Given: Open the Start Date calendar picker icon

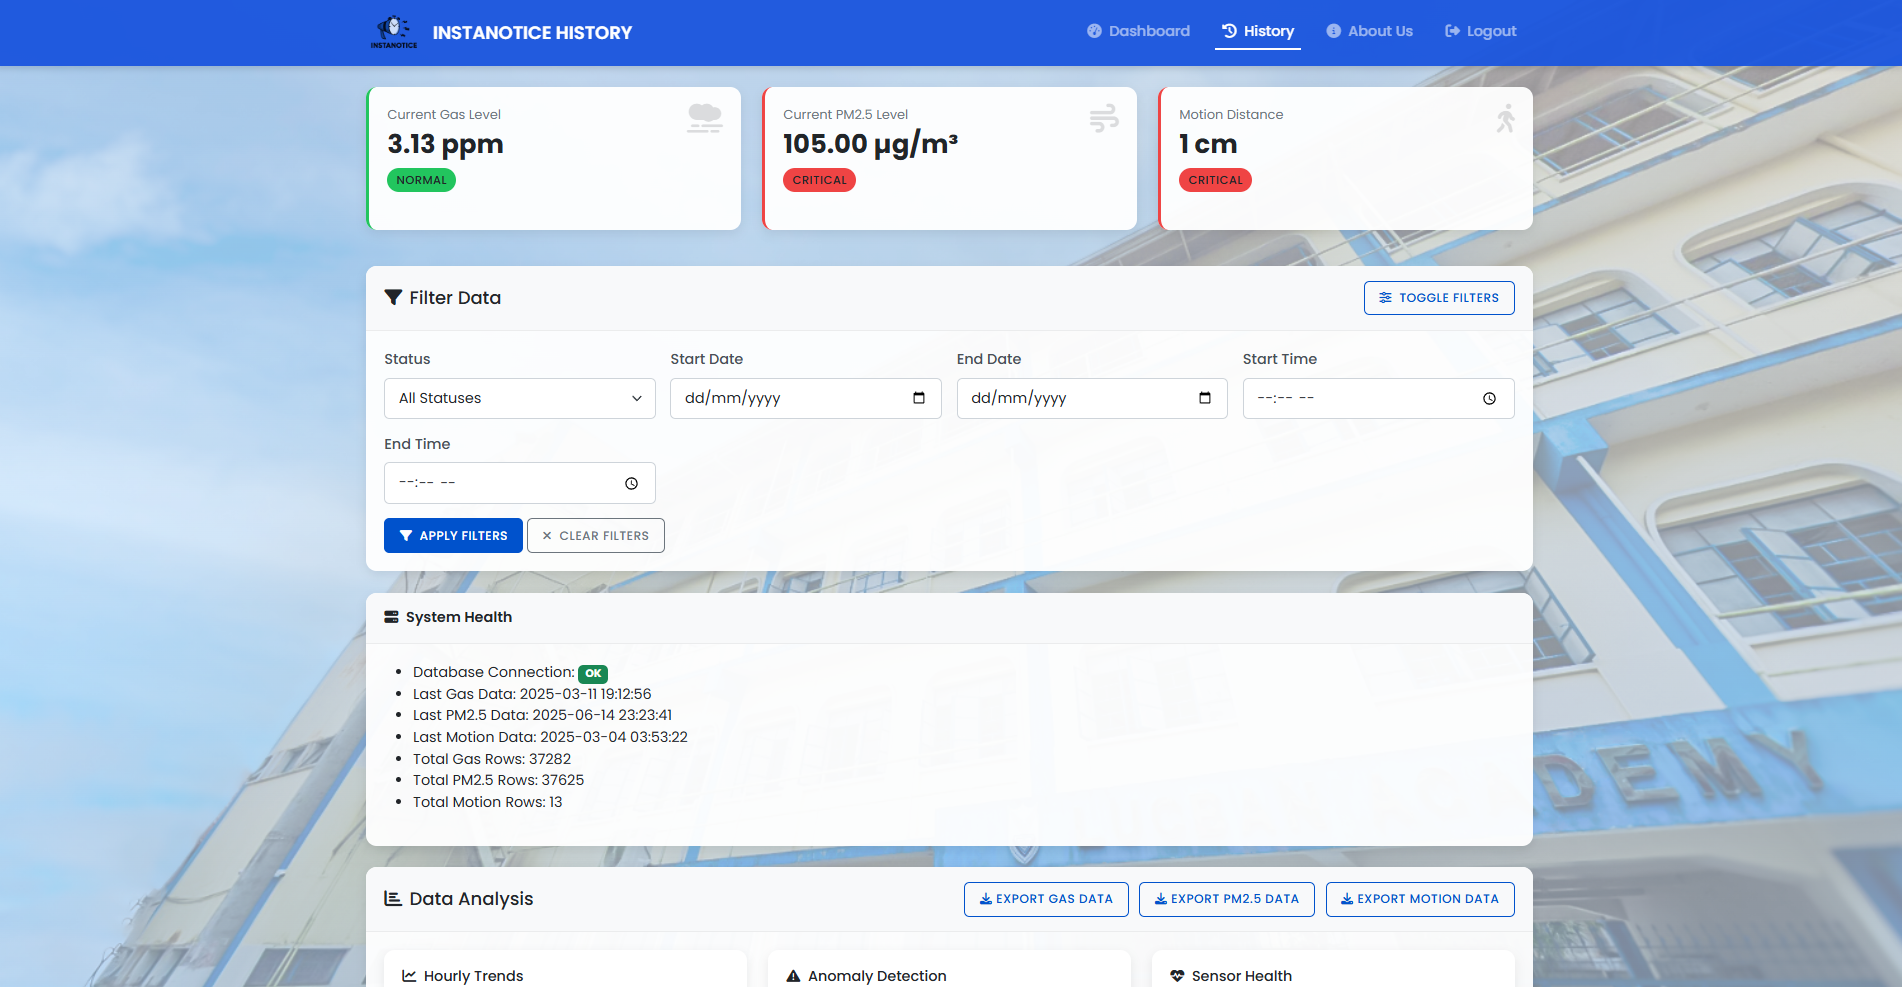Looking at the screenshot, I should click(918, 398).
